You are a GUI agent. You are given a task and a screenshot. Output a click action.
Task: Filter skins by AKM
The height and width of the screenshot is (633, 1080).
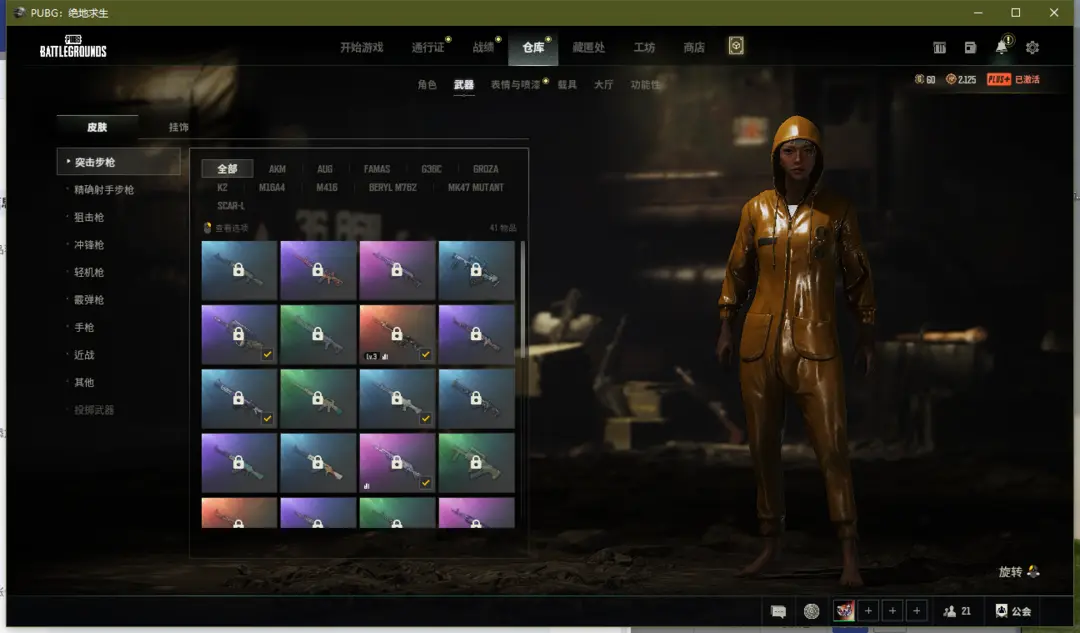pos(277,169)
